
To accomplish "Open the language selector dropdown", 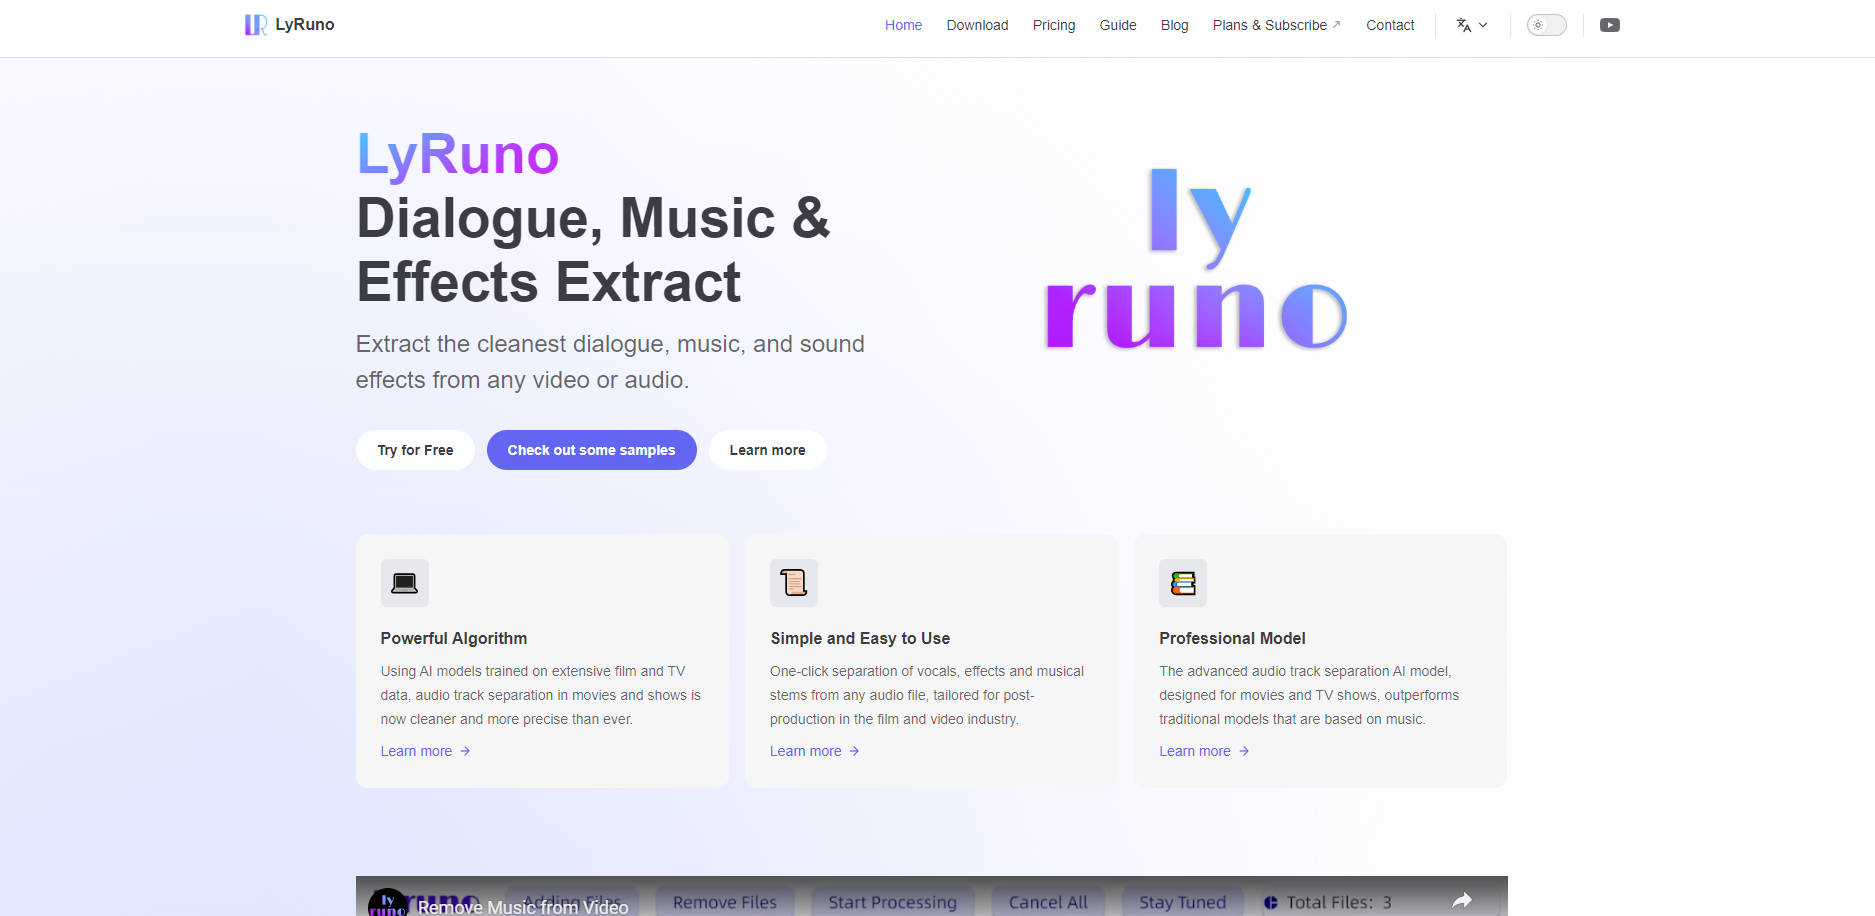I will [x=1470, y=25].
